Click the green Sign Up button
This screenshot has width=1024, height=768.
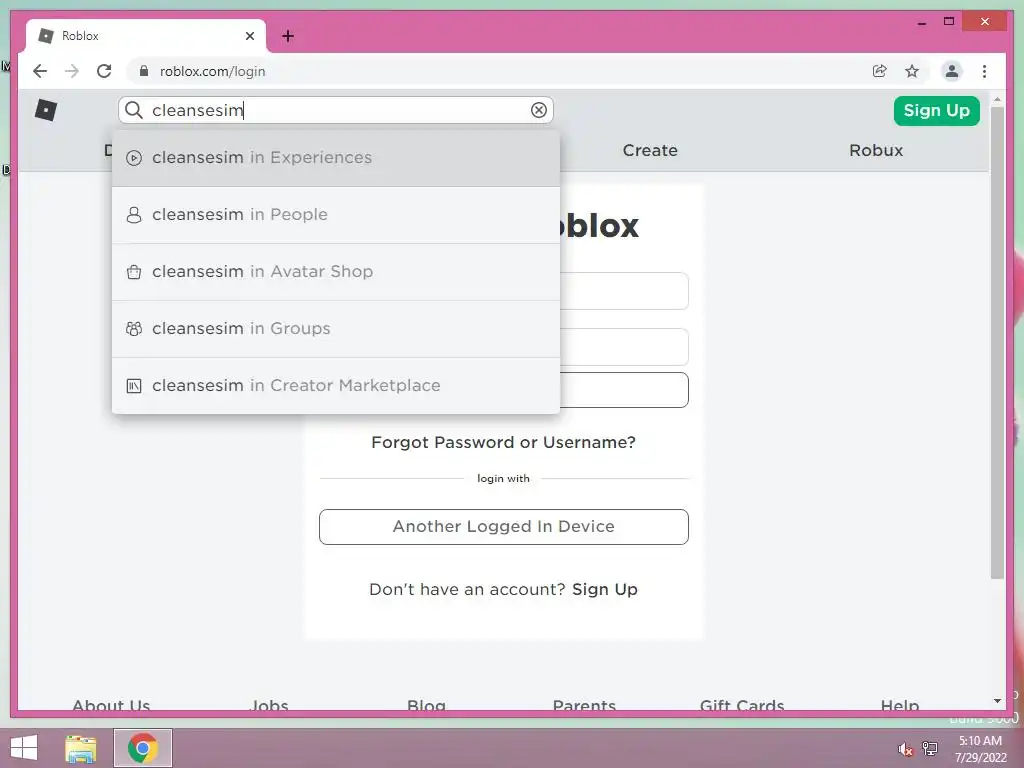936,110
